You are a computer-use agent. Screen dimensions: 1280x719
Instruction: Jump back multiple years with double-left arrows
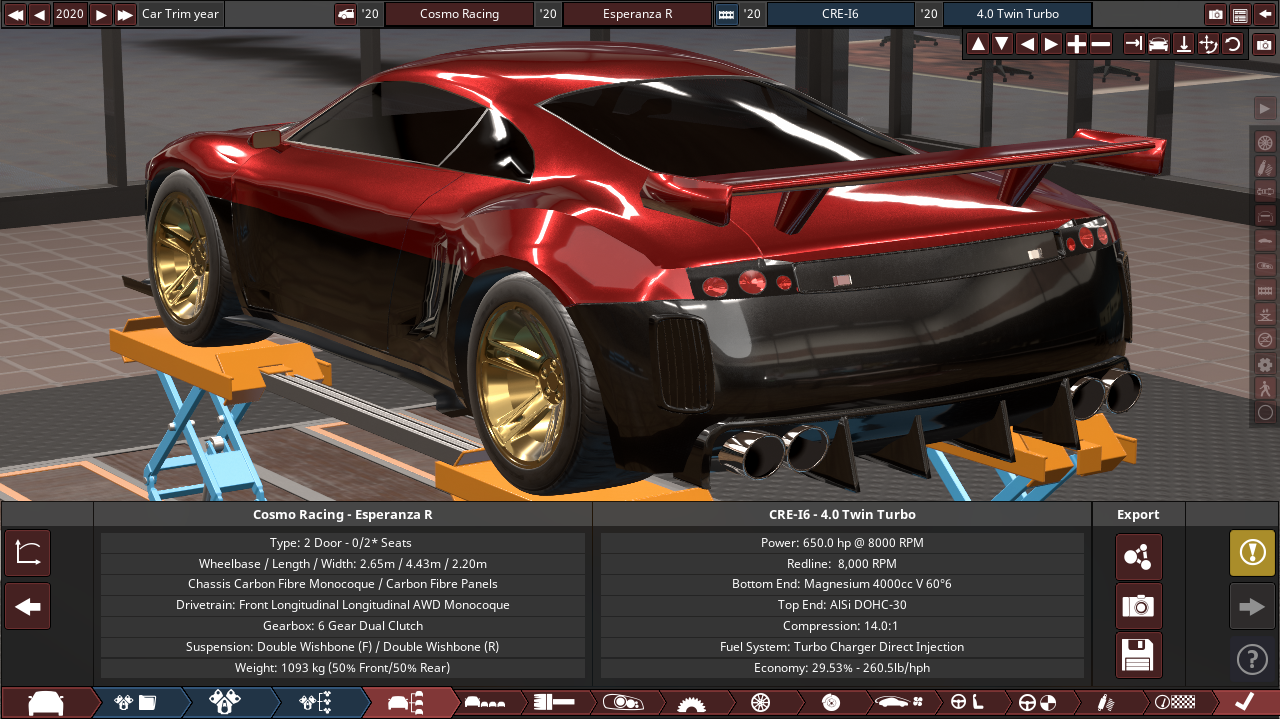coord(15,14)
